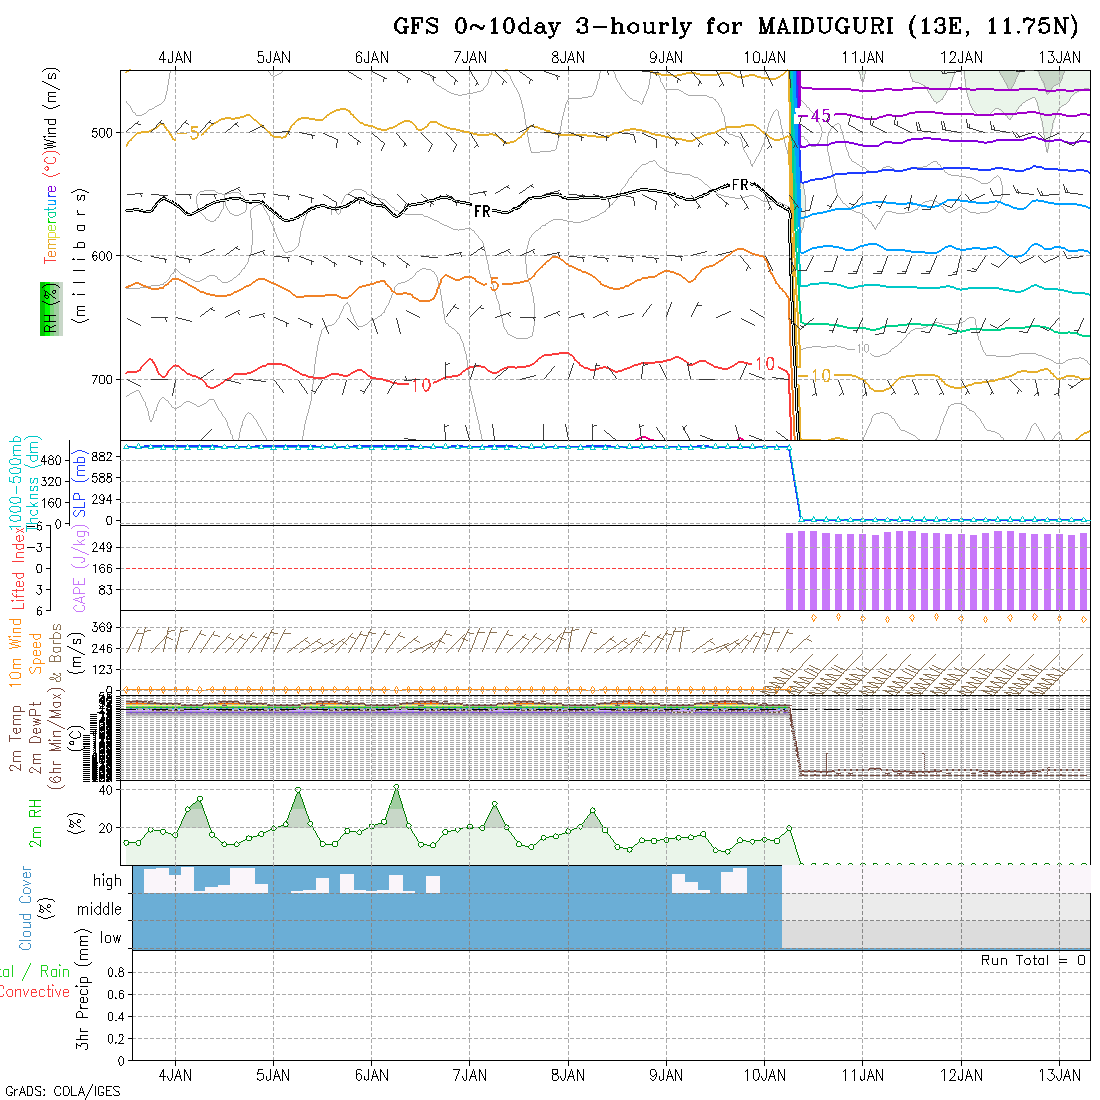Click the red 10 contour label near 10JAN
This screenshot has width=1100, height=1100.
coord(765,363)
